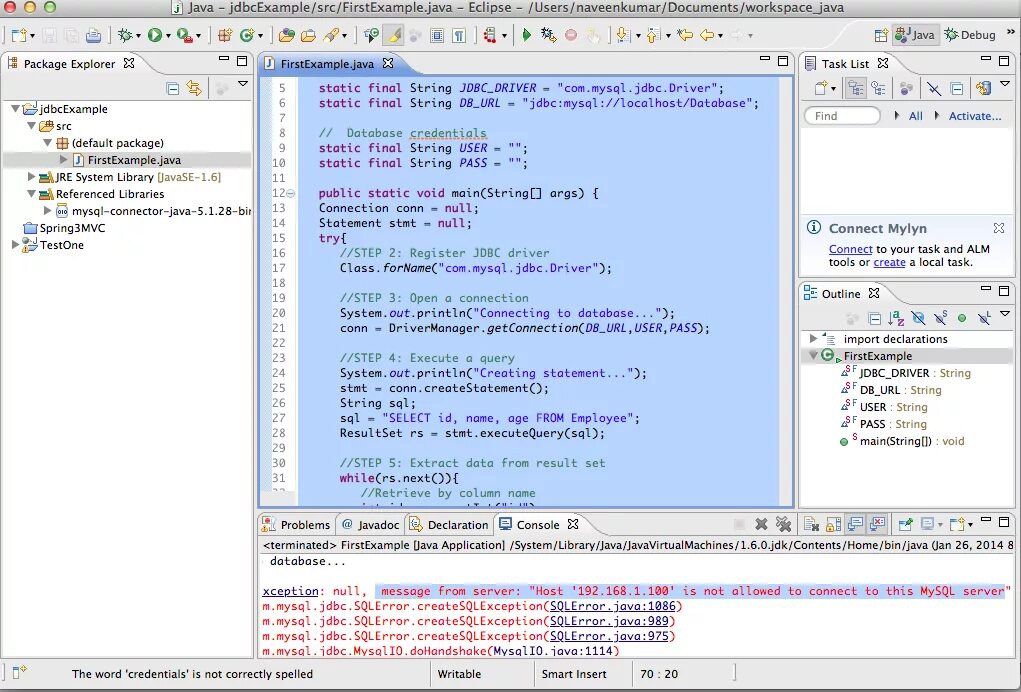Screen dimensions: 1021x692
Task: Toggle Hide Non-Public Members green dot
Action: point(962,318)
